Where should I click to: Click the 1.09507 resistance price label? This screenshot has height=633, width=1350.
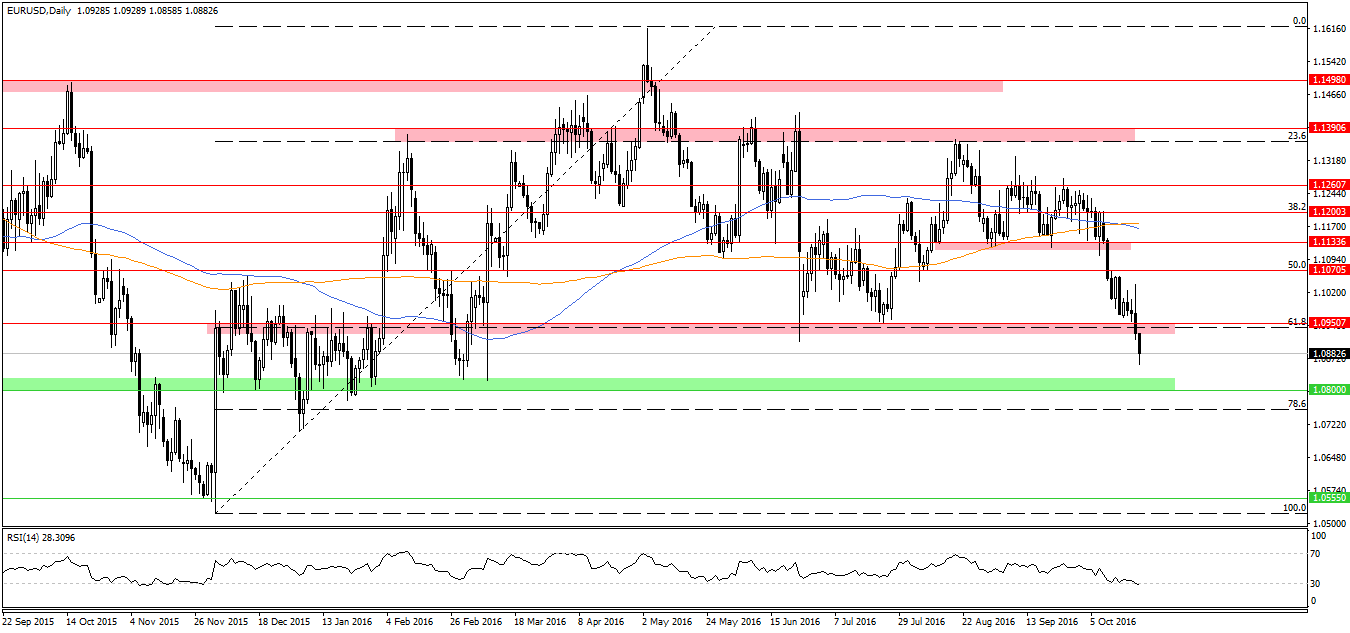(x=1328, y=323)
